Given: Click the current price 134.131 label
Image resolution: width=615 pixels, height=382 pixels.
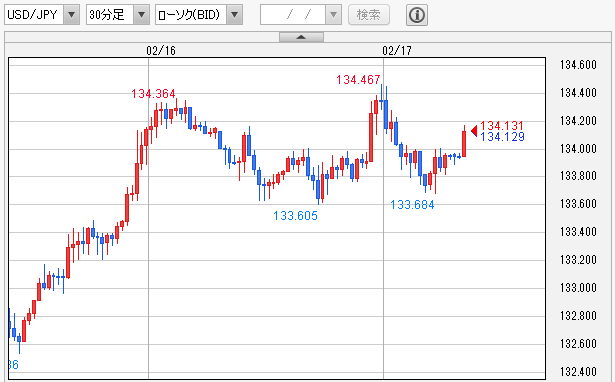Looking at the screenshot, I should click(x=502, y=126).
